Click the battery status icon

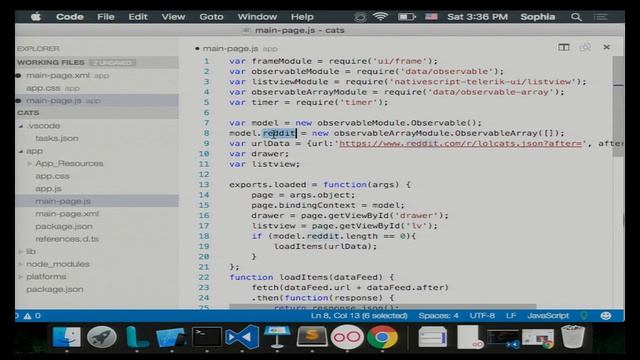pos(407,17)
